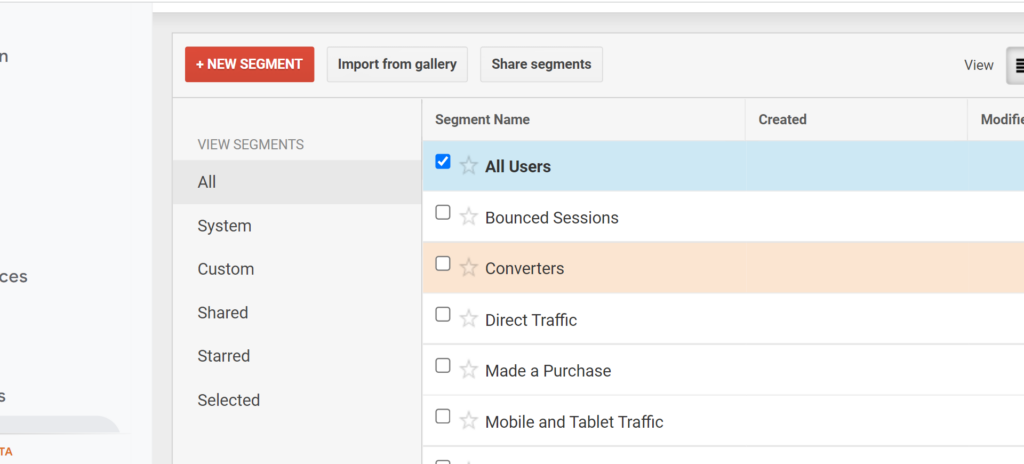Filter to Shared segments

(x=297, y=312)
